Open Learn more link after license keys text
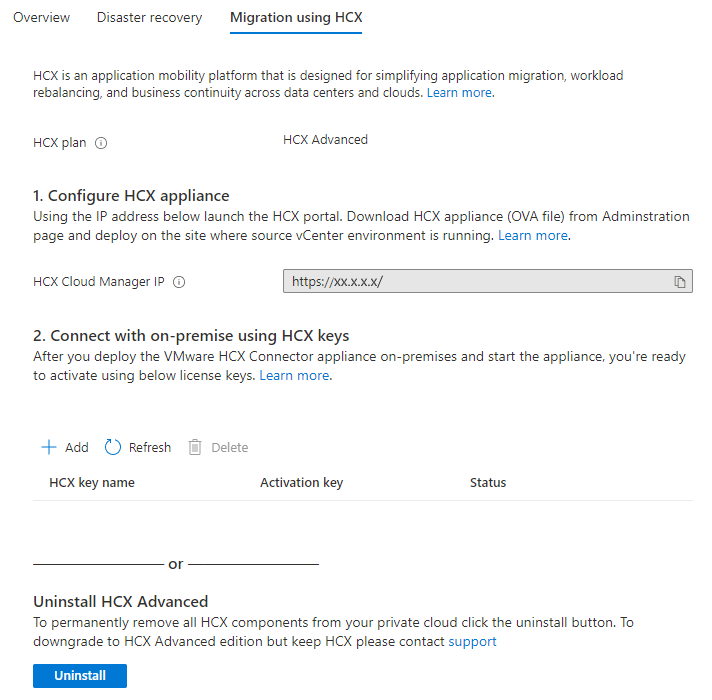 coord(294,376)
